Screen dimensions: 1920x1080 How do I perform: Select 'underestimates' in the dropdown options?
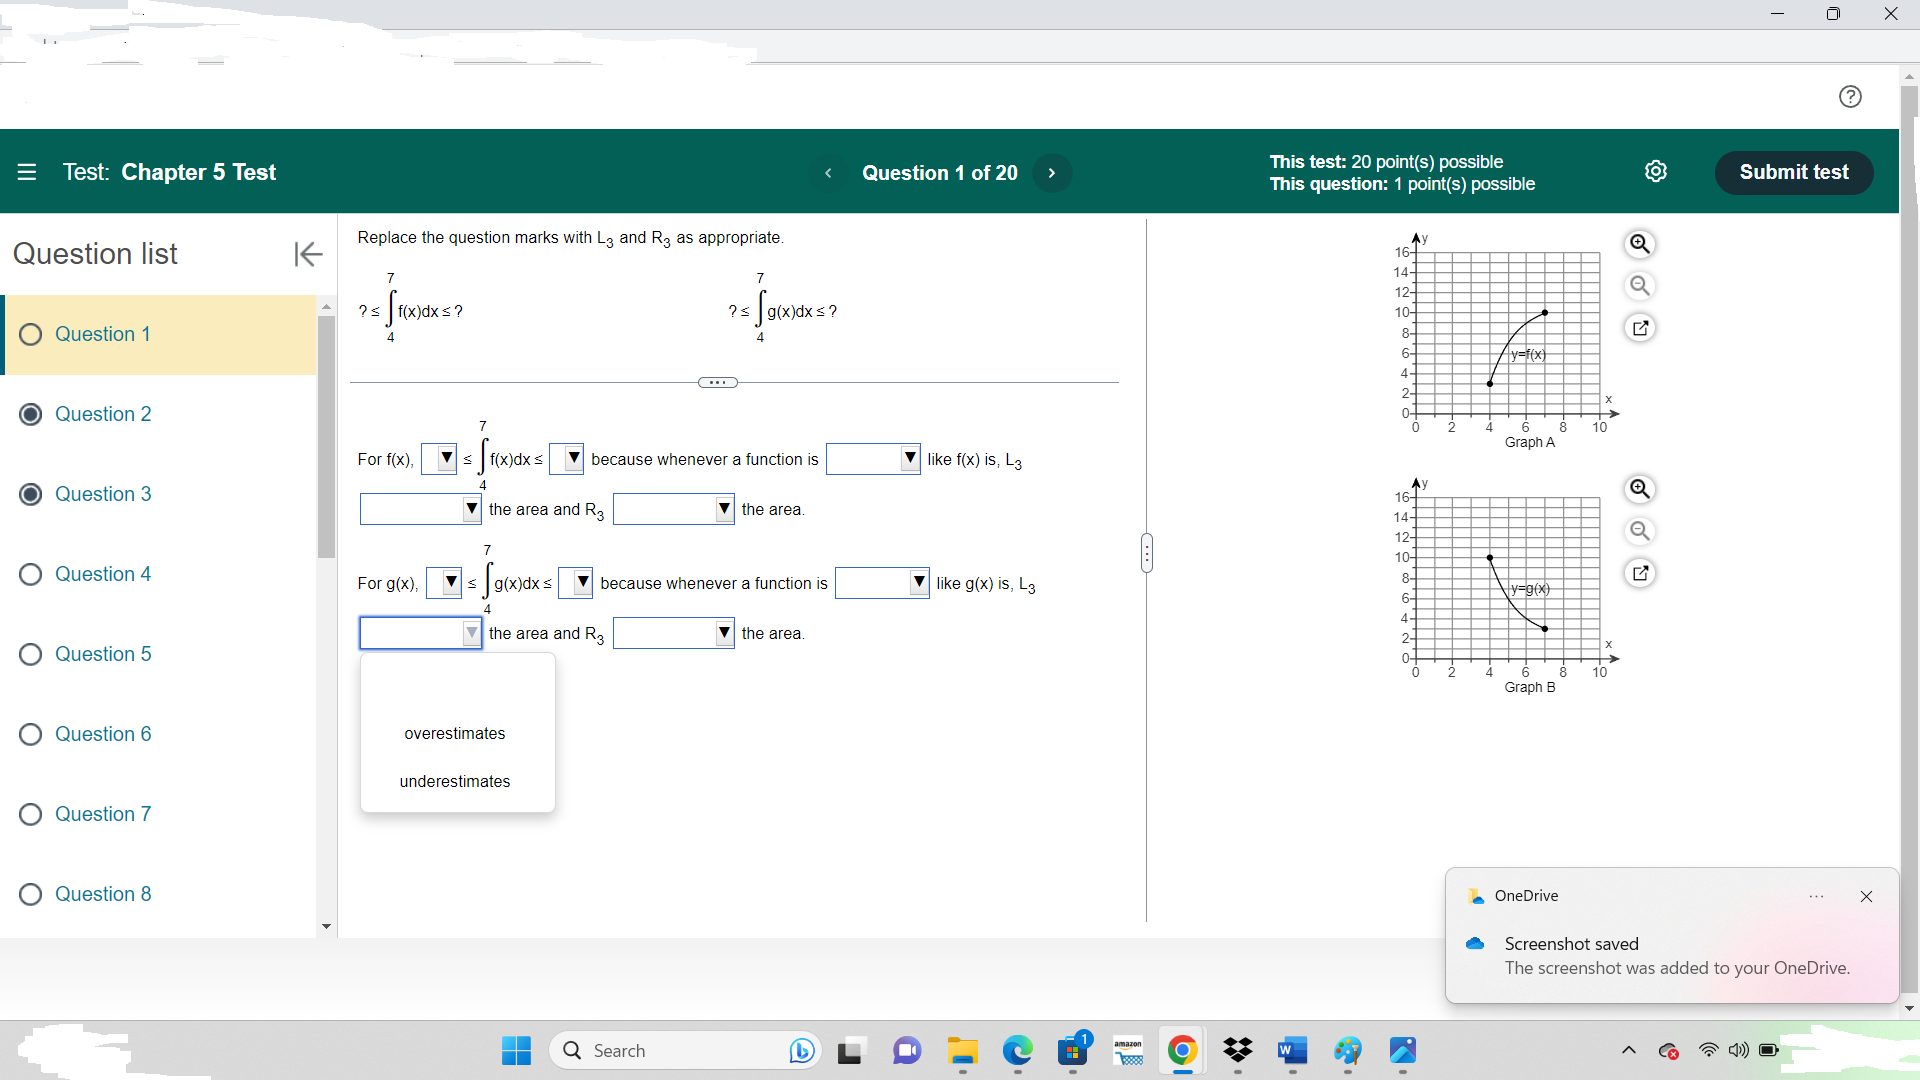pyautogui.click(x=455, y=781)
